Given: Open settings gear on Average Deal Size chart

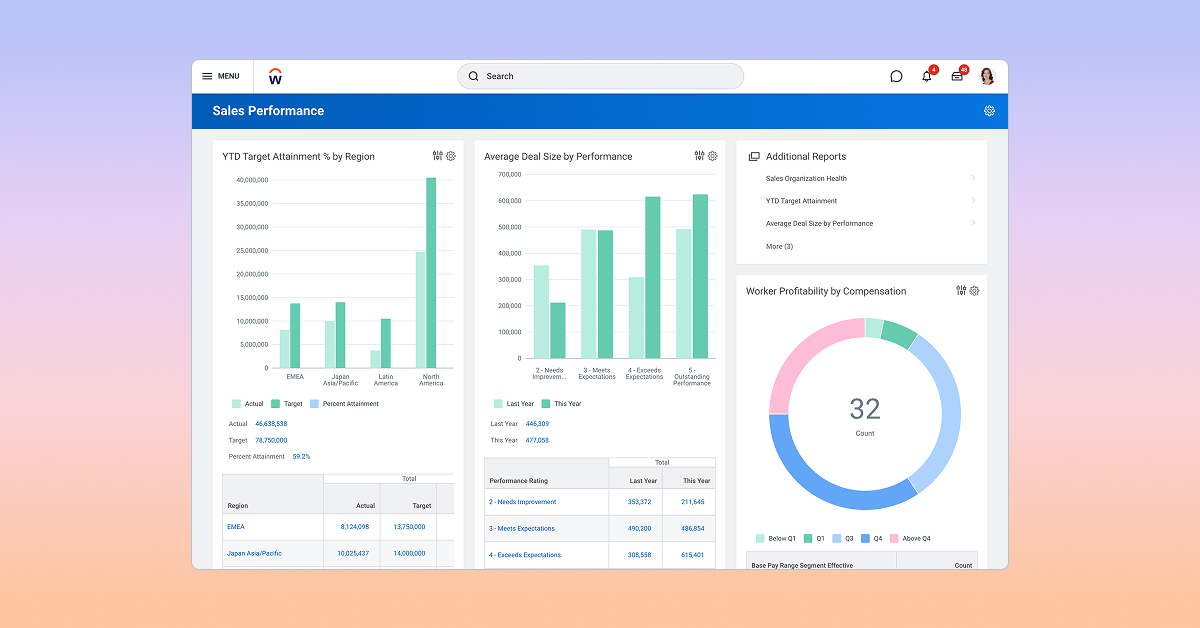Looking at the screenshot, I should [713, 156].
